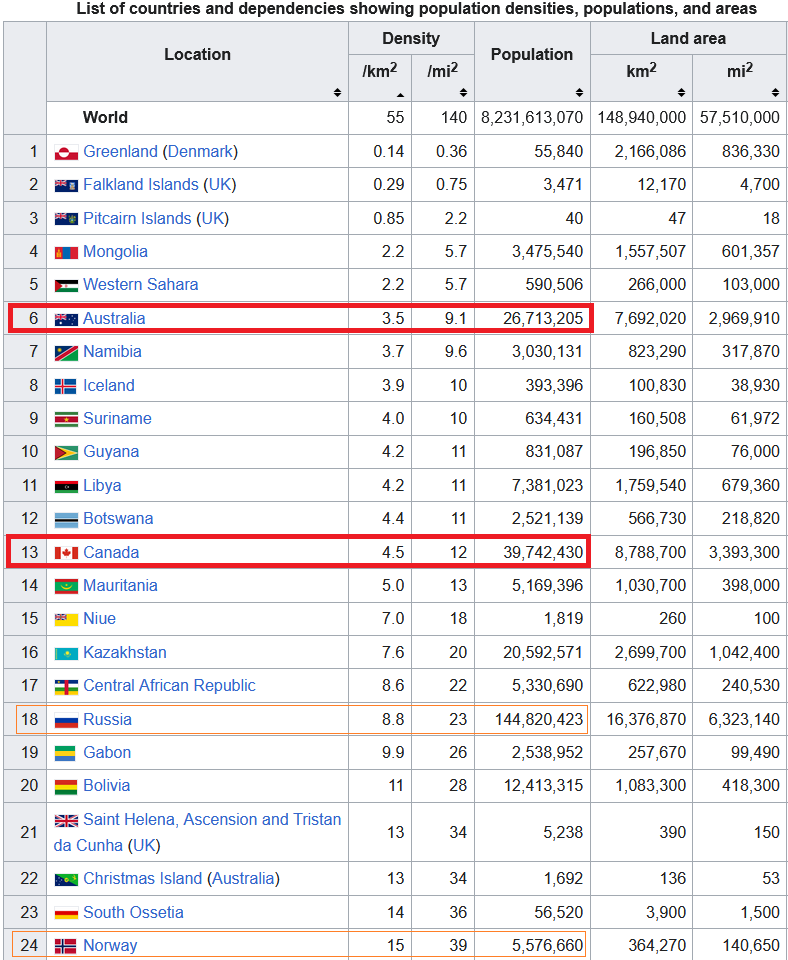788x960 pixels.
Task: Visit the Iceland link
Action: click(108, 385)
